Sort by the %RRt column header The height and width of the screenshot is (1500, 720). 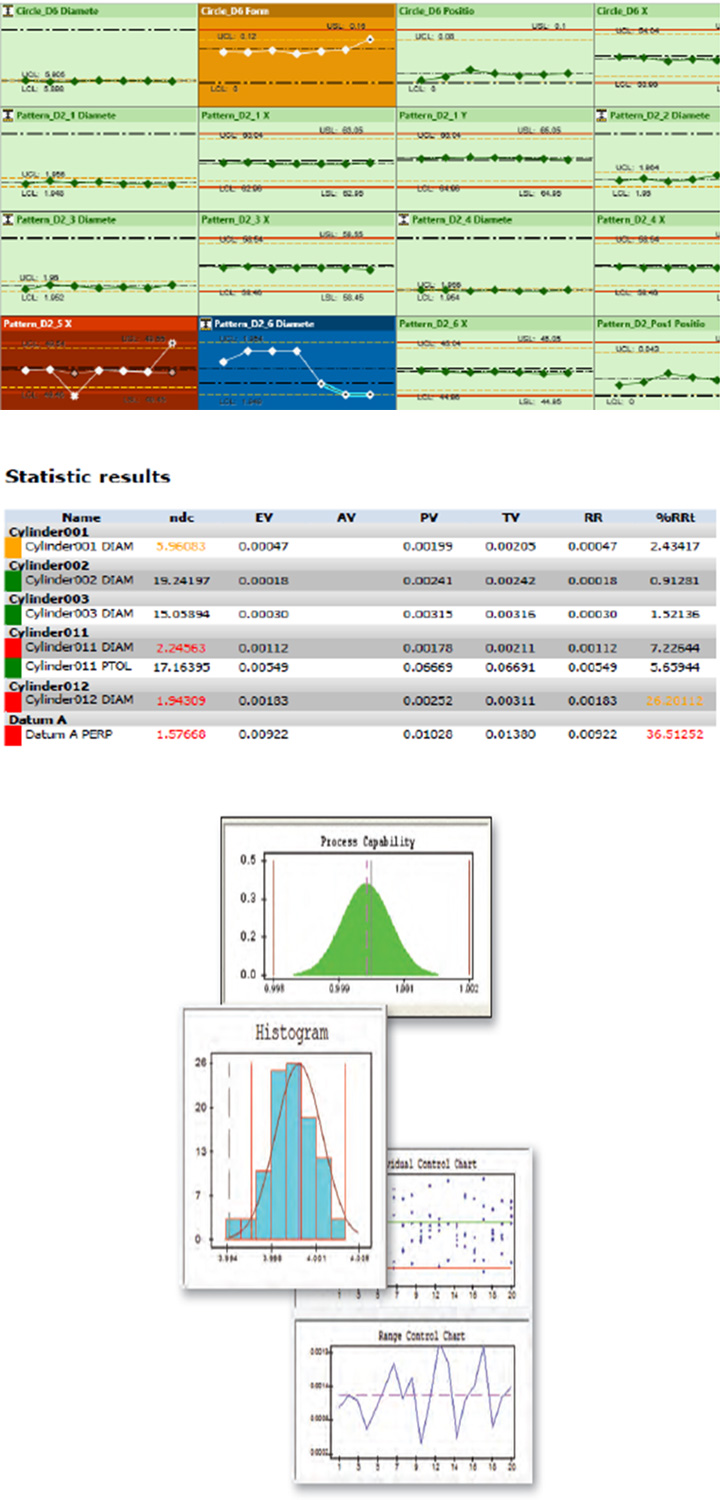[674, 518]
